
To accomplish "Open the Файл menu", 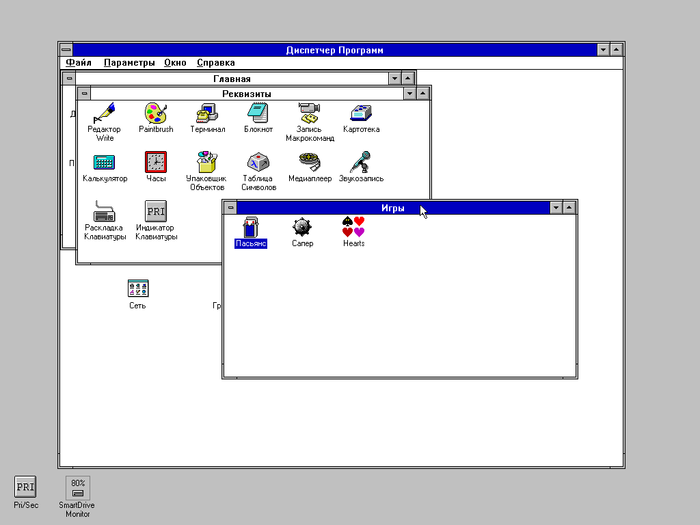I will (x=78, y=63).
